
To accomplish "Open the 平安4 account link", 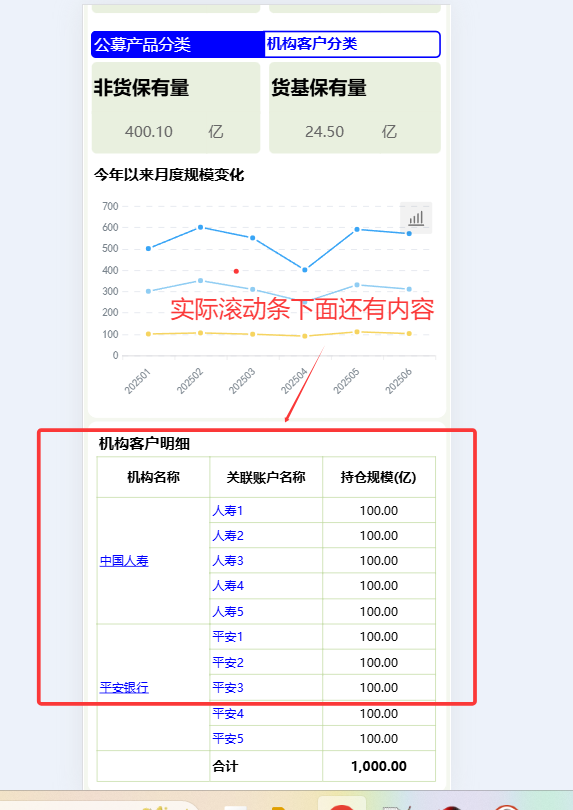I will [228, 713].
